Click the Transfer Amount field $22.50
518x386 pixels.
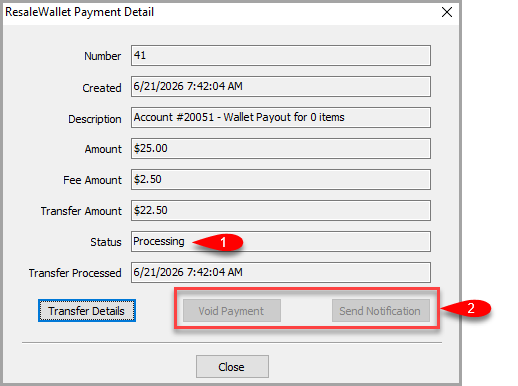pos(281,210)
